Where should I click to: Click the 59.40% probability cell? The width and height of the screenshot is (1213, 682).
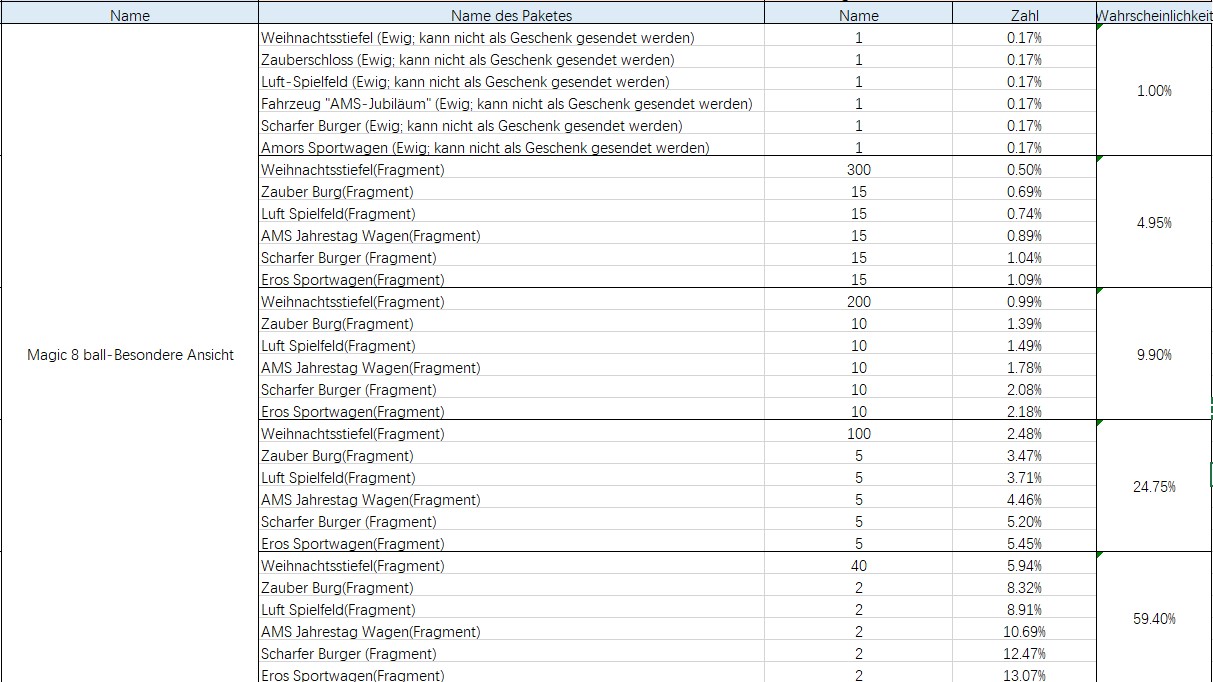click(x=1155, y=618)
